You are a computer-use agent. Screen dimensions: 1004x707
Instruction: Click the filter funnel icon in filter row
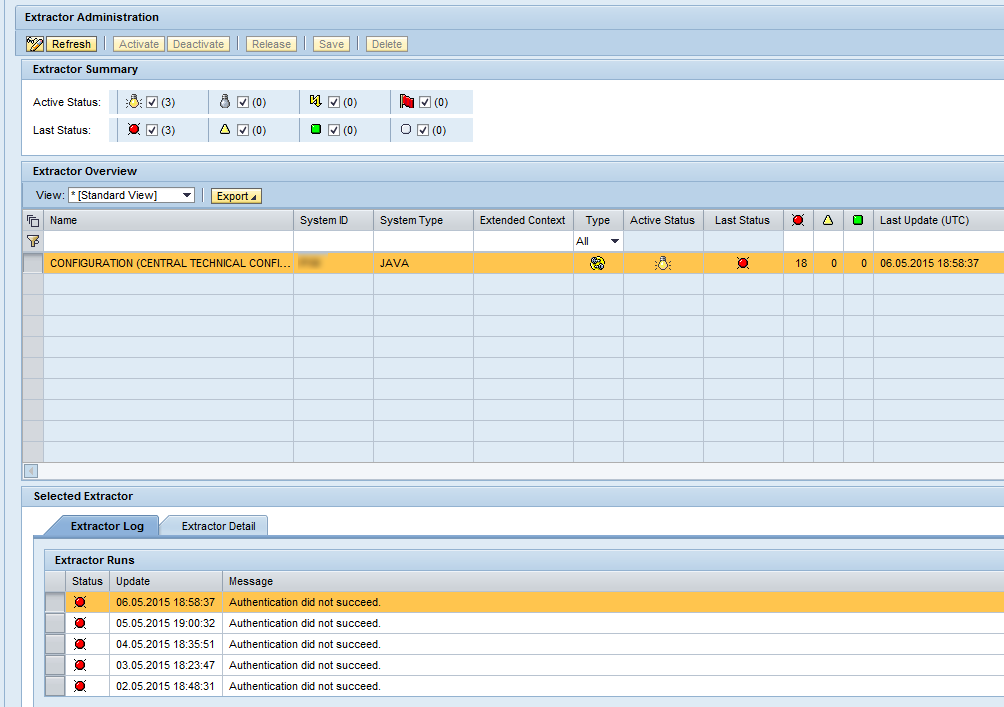click(x=33, y=241)
